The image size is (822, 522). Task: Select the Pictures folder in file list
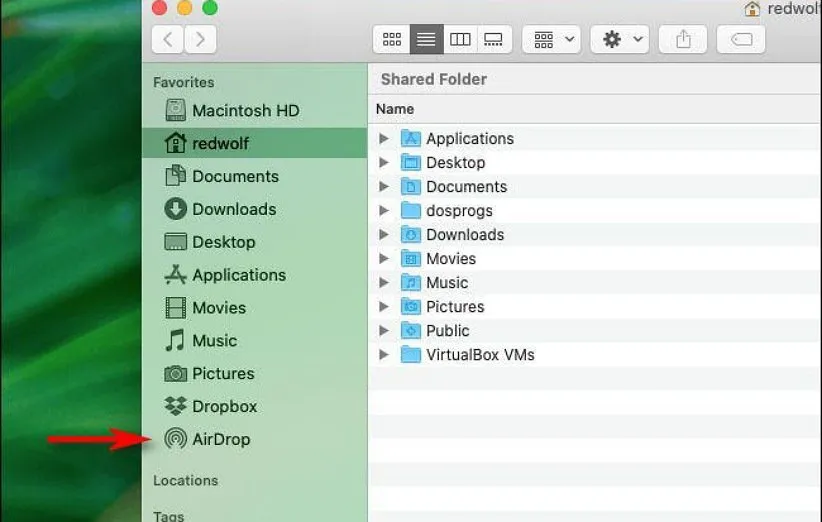coord(454,307)
